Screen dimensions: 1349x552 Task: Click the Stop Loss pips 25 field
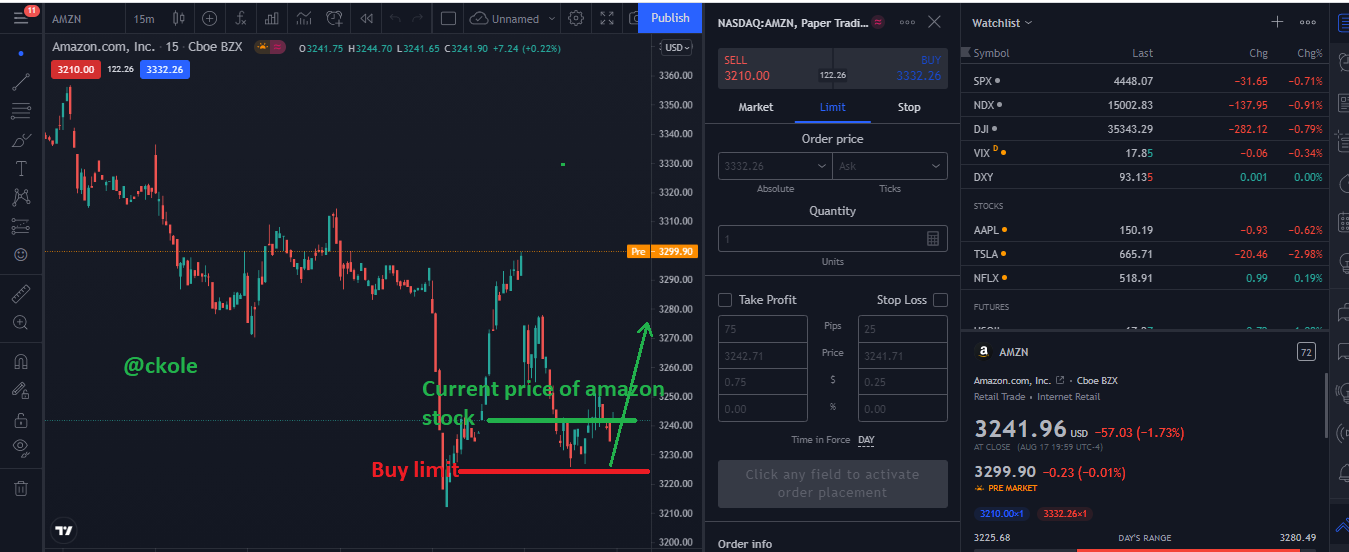(902, 329)
